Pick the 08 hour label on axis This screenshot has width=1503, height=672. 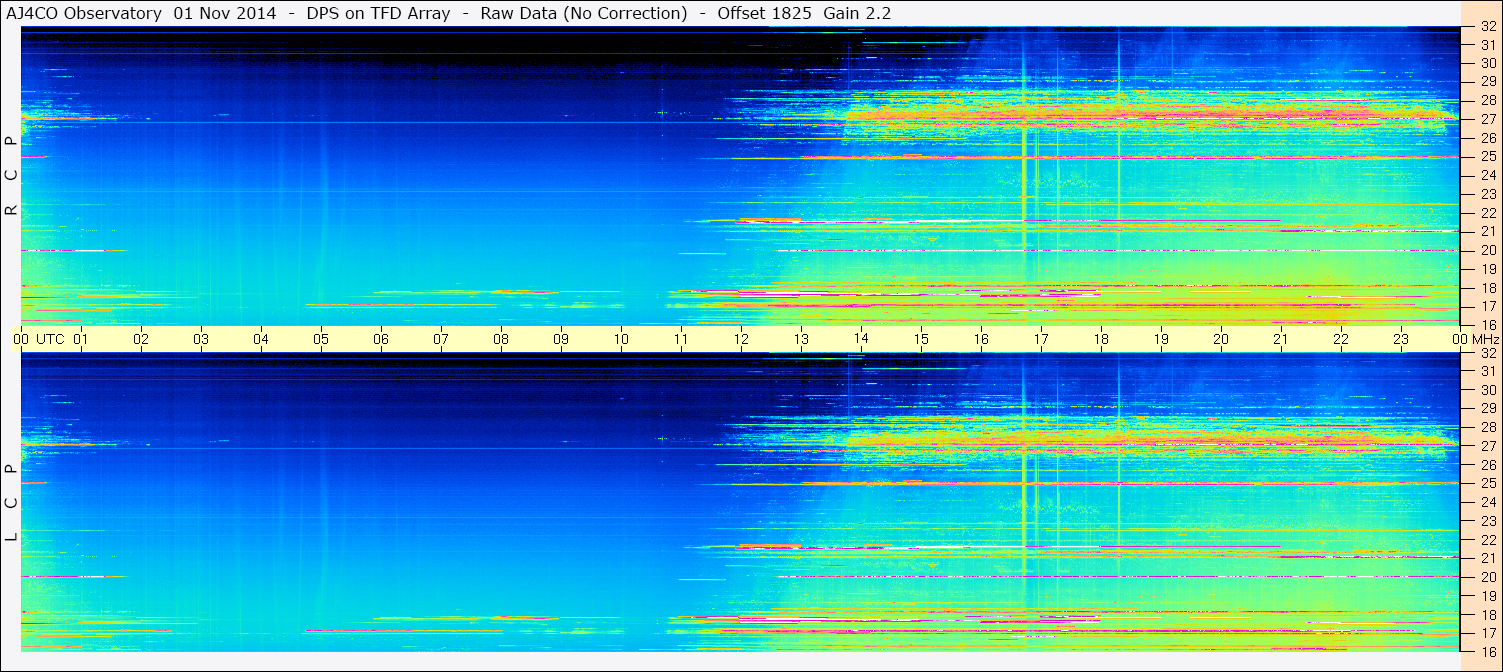[501, 339]
